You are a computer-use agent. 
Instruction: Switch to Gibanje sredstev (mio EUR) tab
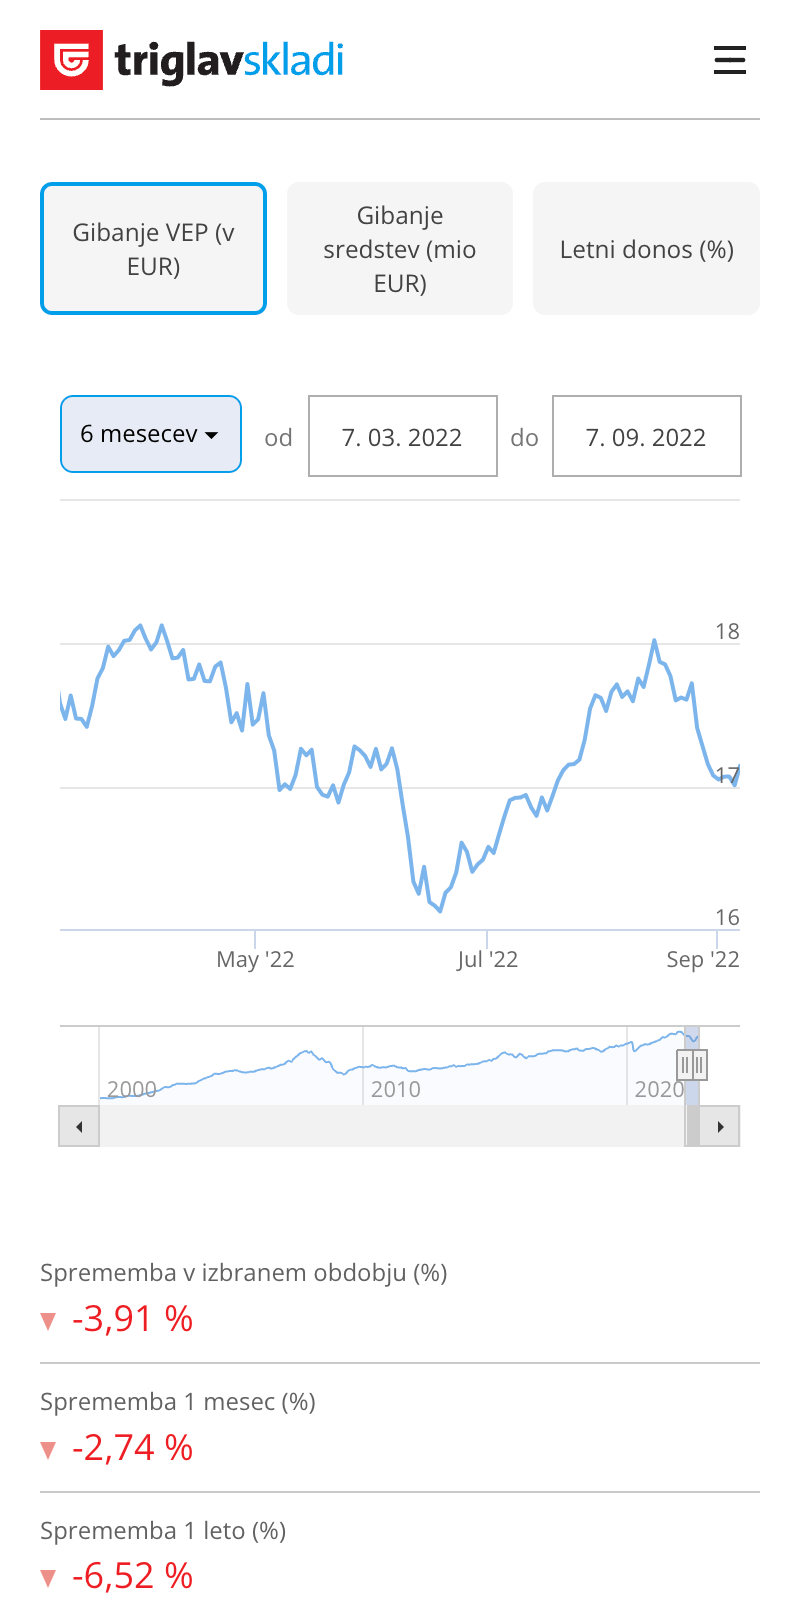tap(400, 249)
